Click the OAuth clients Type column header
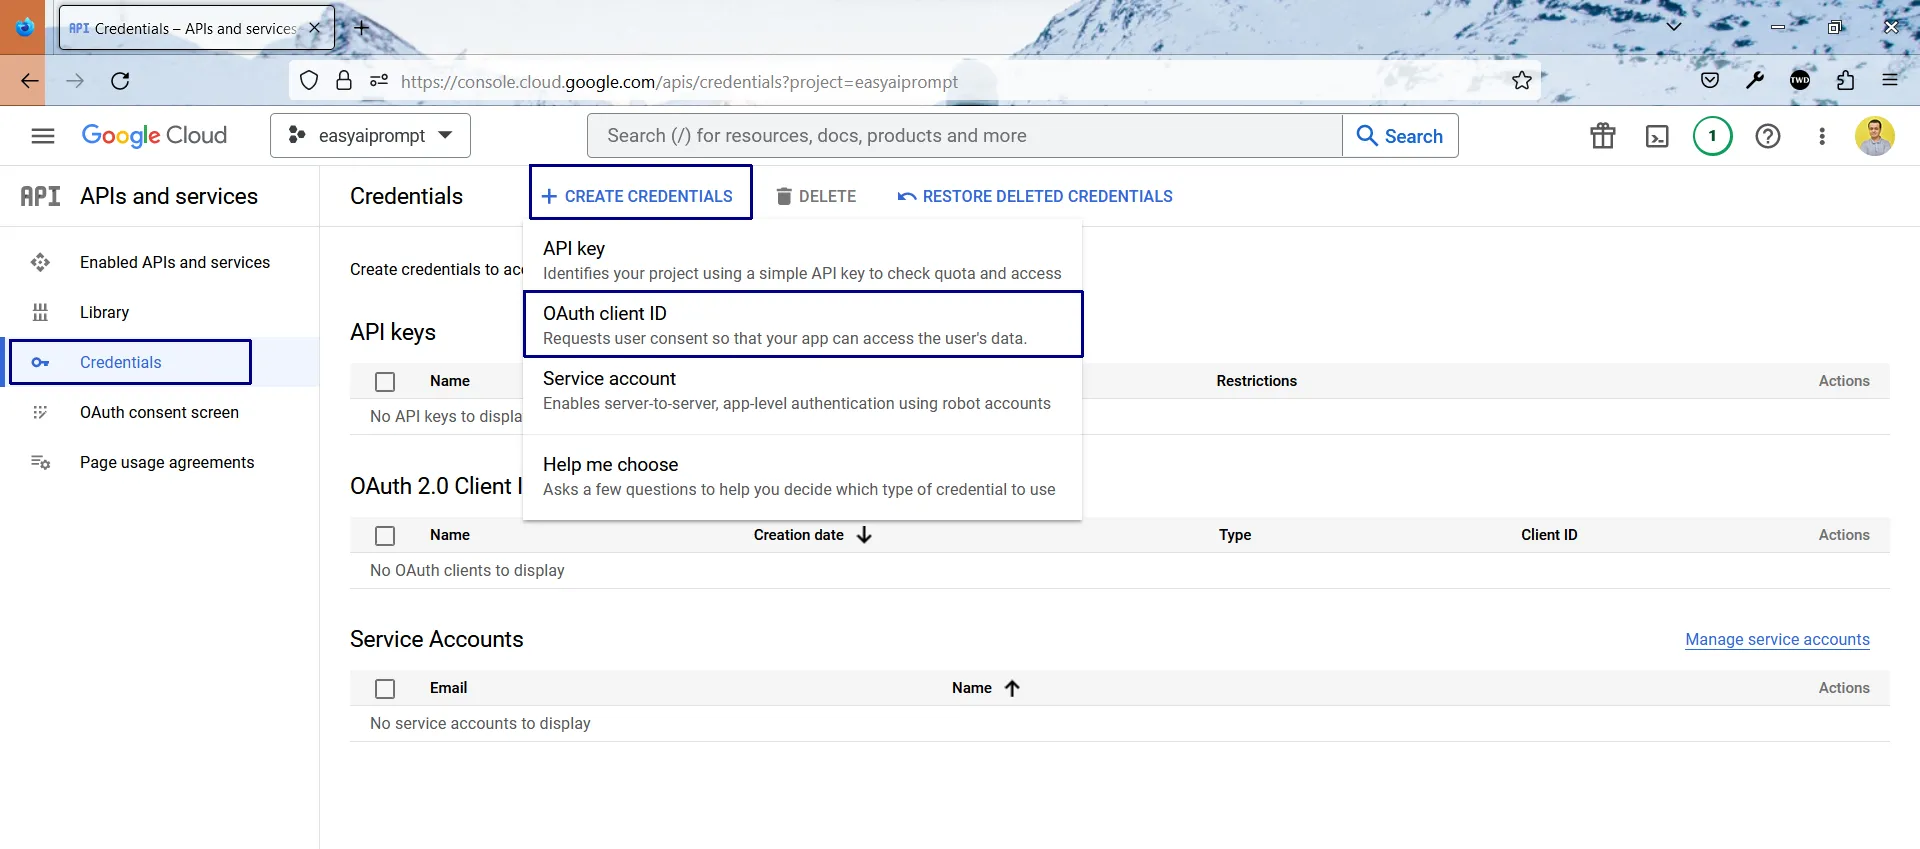Image resolution: width=1920 pixels, height=849 pixels. 1235,535
